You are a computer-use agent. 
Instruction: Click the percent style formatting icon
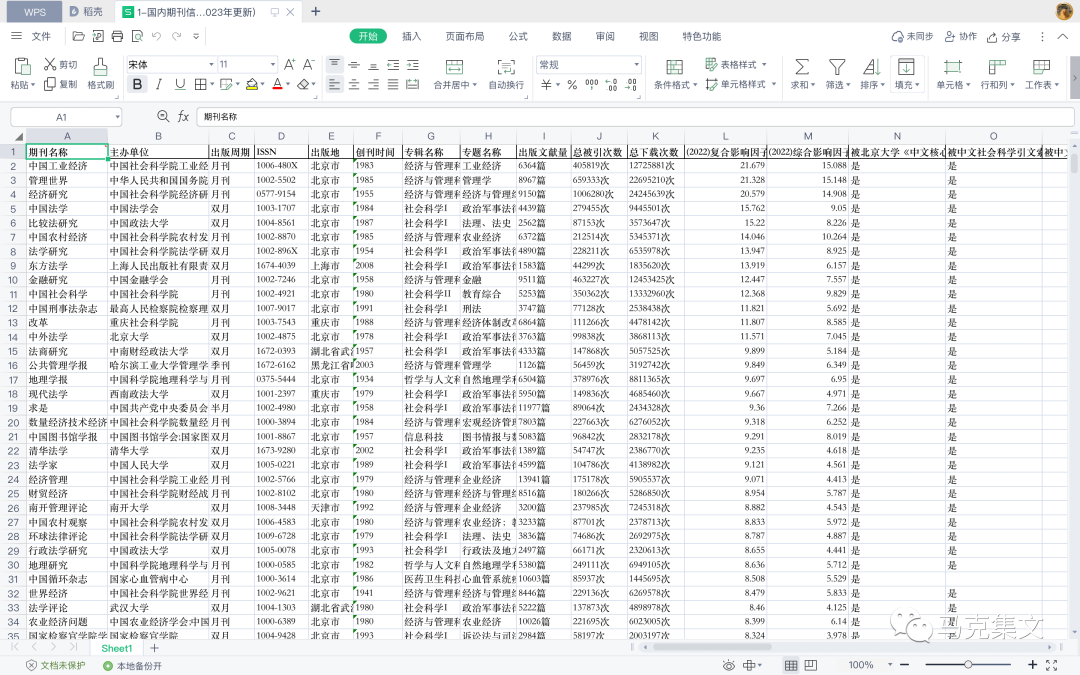tap(572, 84)
